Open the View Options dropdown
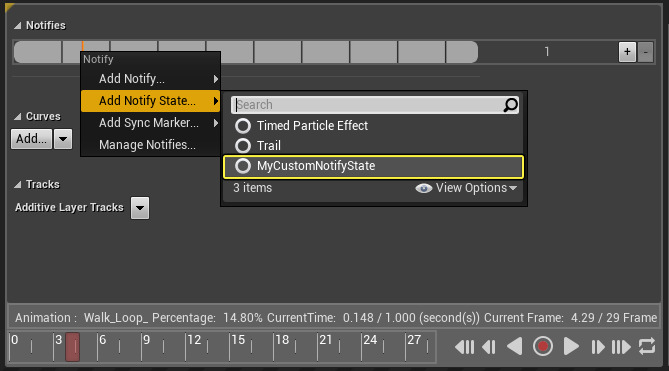The height and width of the screenshot is (371, 669). [466, 188]
